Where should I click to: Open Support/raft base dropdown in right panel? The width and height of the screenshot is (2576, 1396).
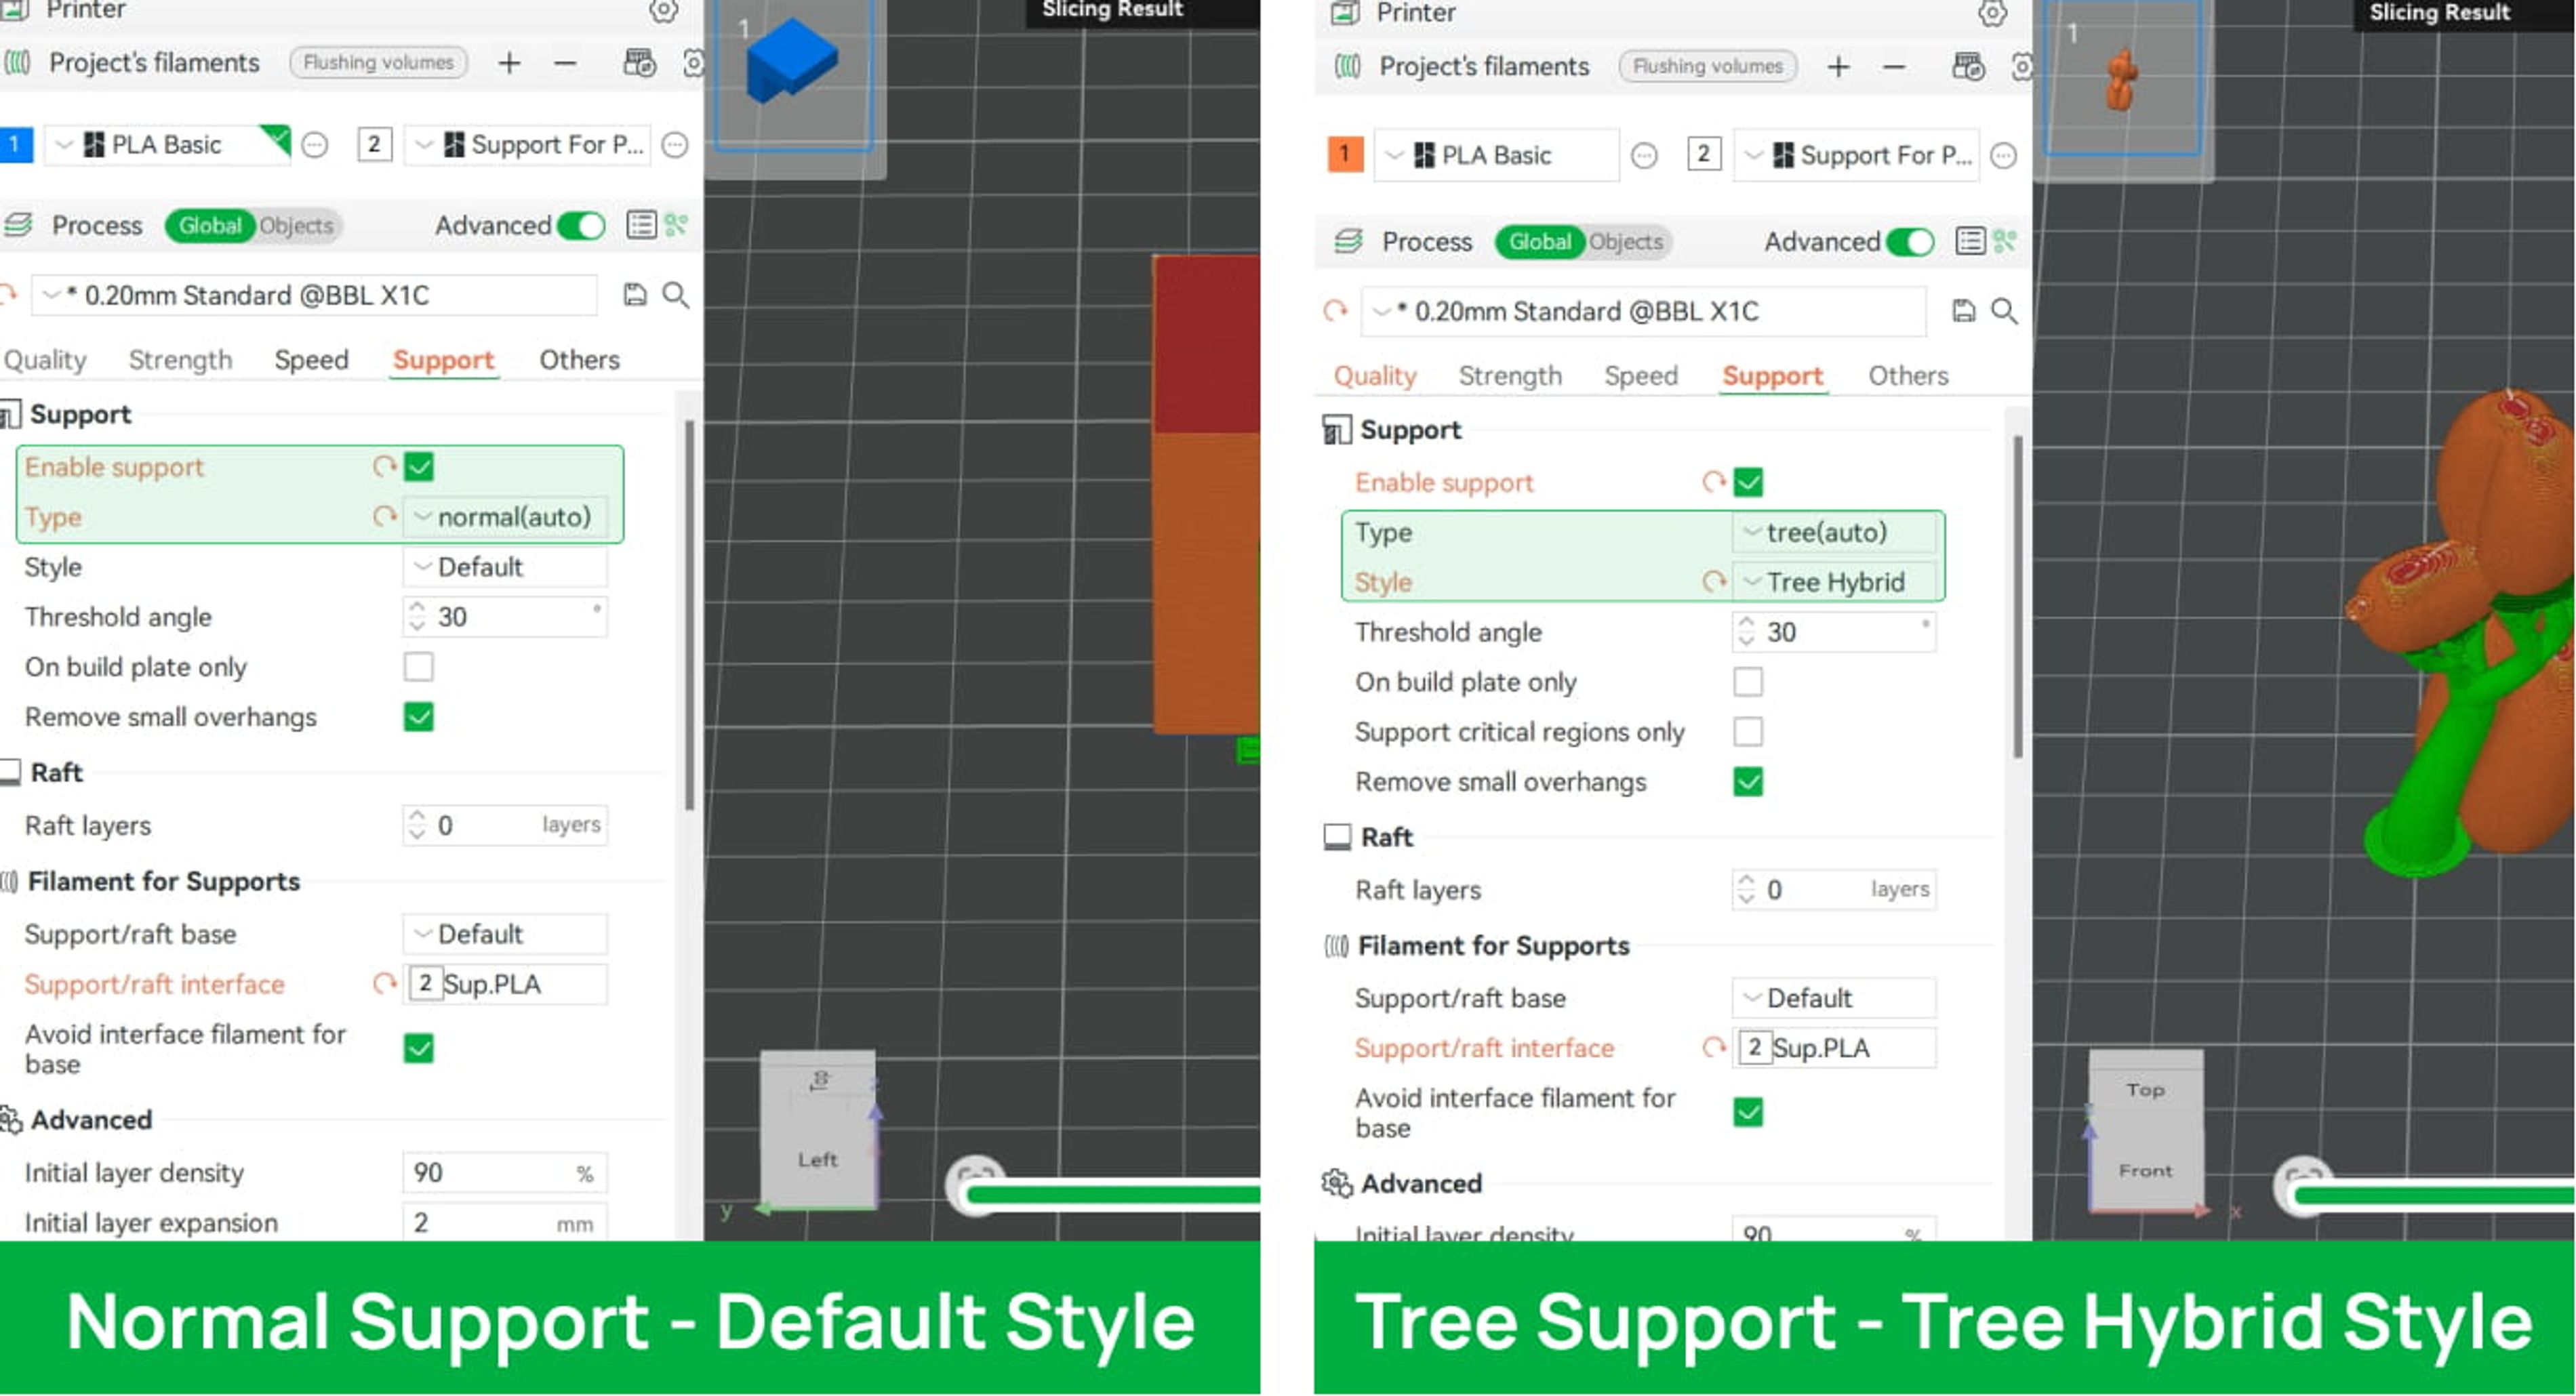pyautogui.click(x=1834, y=998)
